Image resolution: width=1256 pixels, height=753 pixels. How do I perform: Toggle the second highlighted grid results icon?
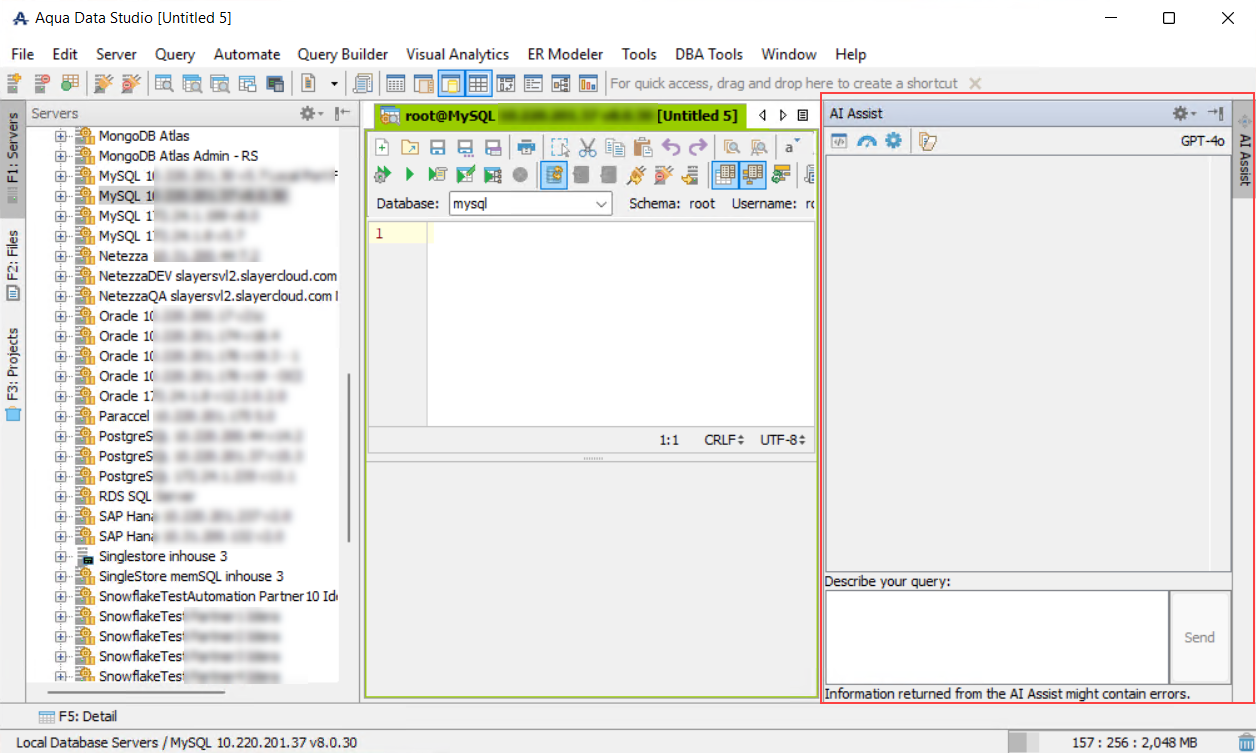(753, 175)
